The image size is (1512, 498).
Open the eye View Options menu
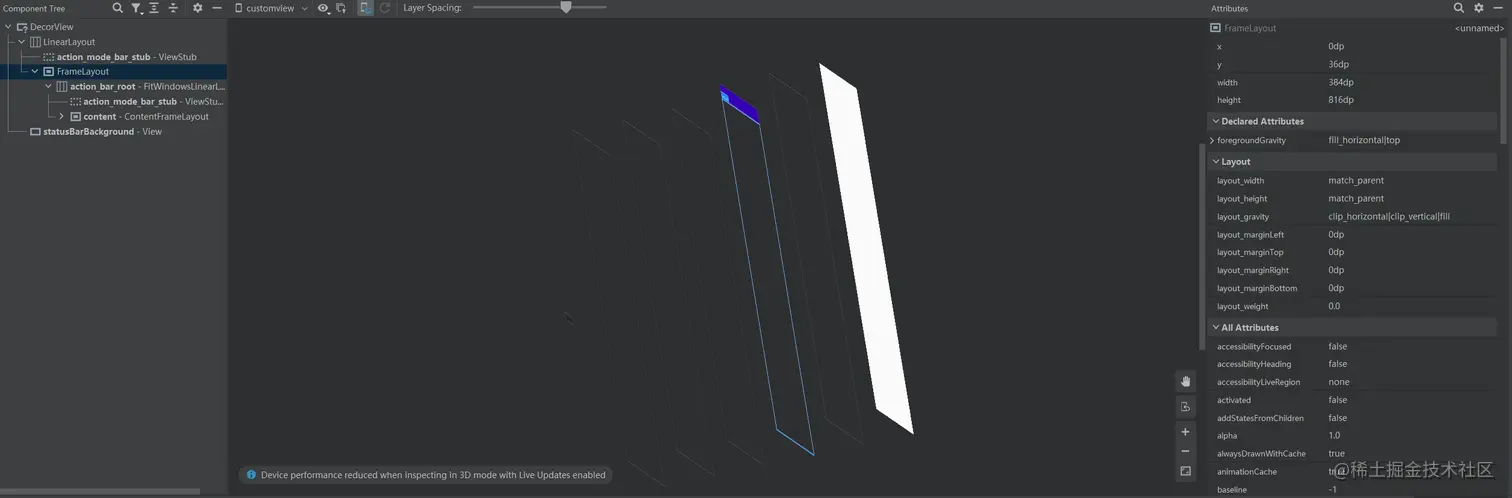tap(325, 8)
